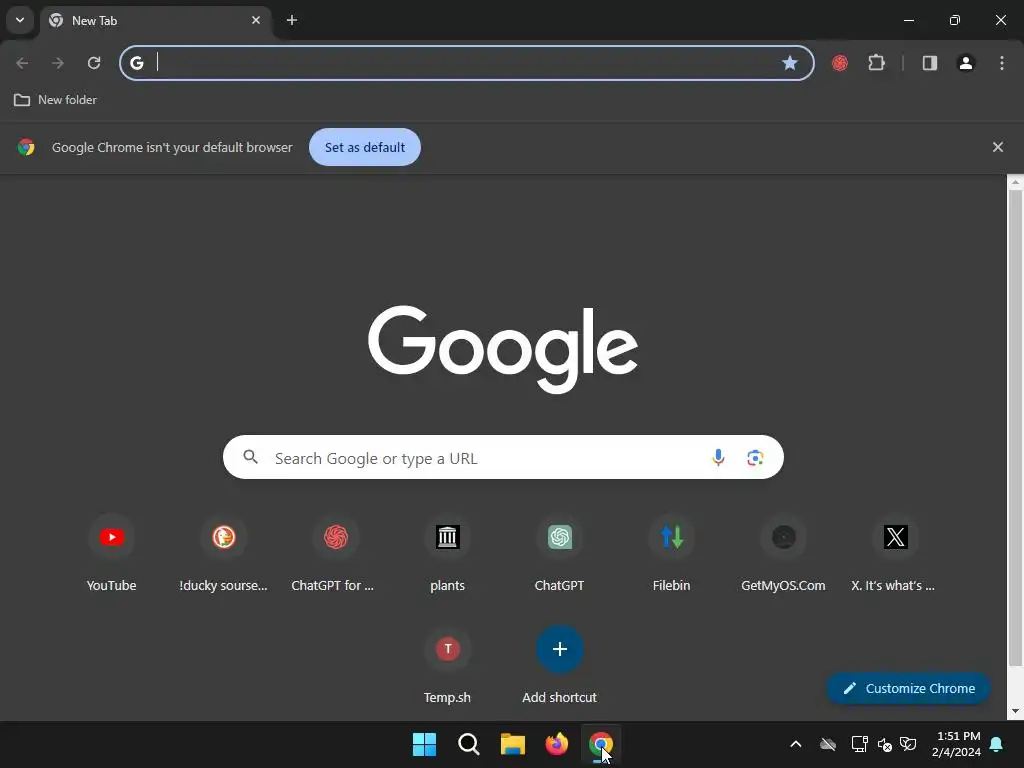Open the red ChatGPT extension in toolbar
Viewport: 1024px width, 768px height.
click(840, 63)
